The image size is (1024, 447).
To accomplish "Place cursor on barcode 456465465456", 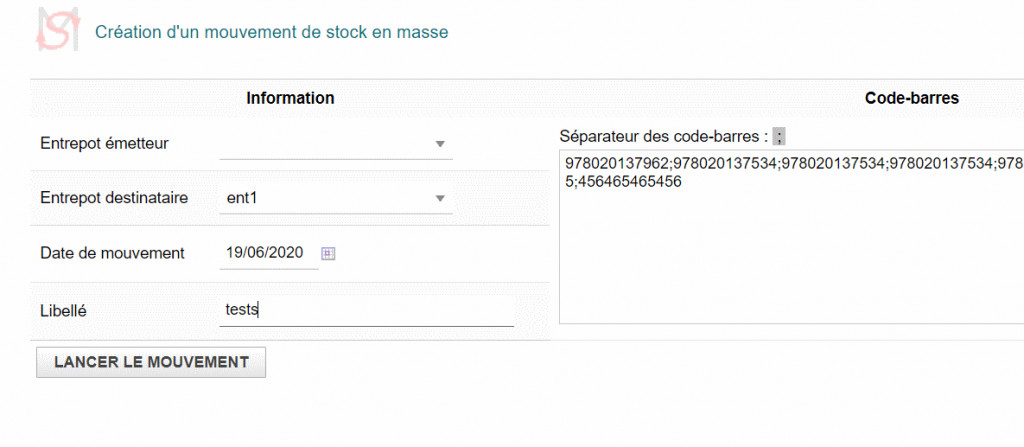I will [x=630, y=182].
